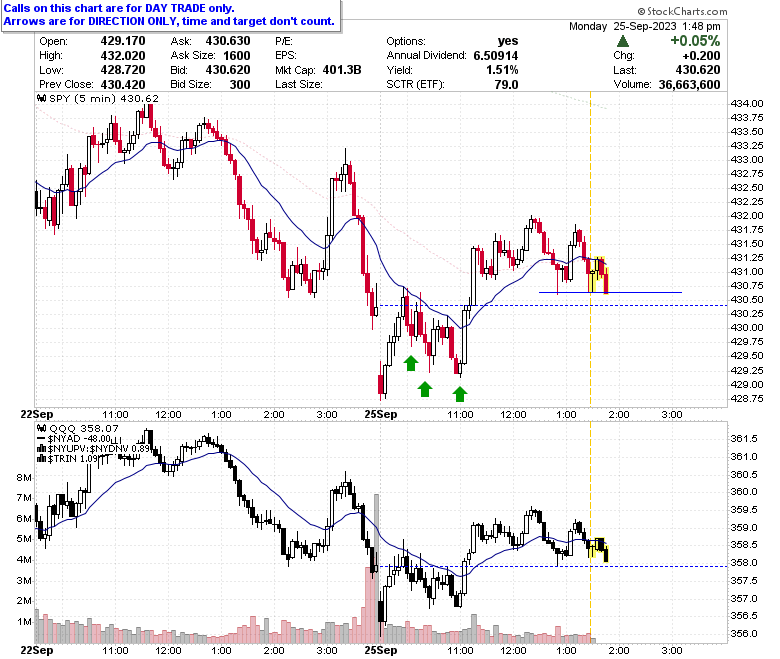Click the bar glyph before $NYUPV:$NYDNV legend
The width and height of the screenshot is (780, 659).
42,449
